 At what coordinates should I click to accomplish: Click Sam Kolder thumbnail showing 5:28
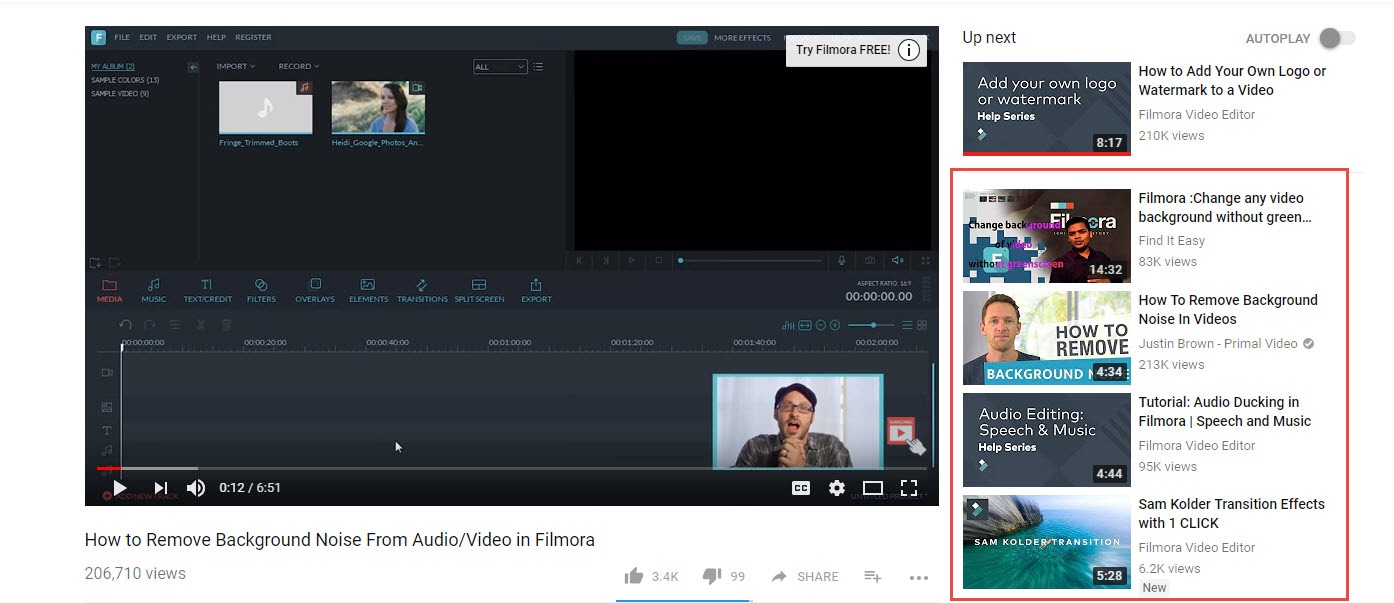pyautogui.click(x=1047, y=541)
